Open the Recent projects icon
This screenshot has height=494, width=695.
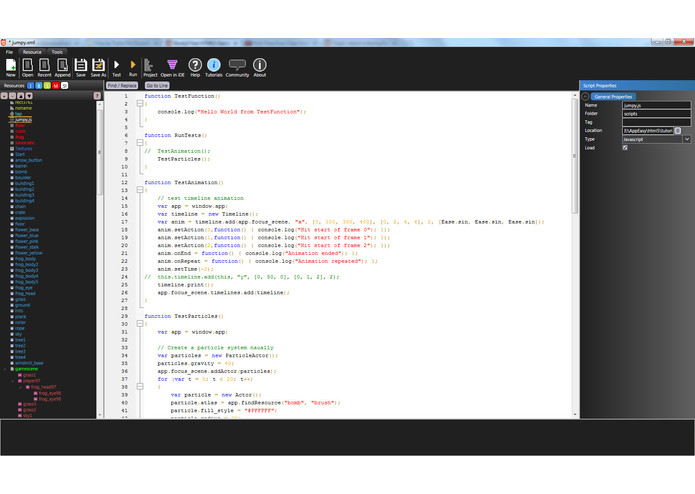click(x=44, y=65)
